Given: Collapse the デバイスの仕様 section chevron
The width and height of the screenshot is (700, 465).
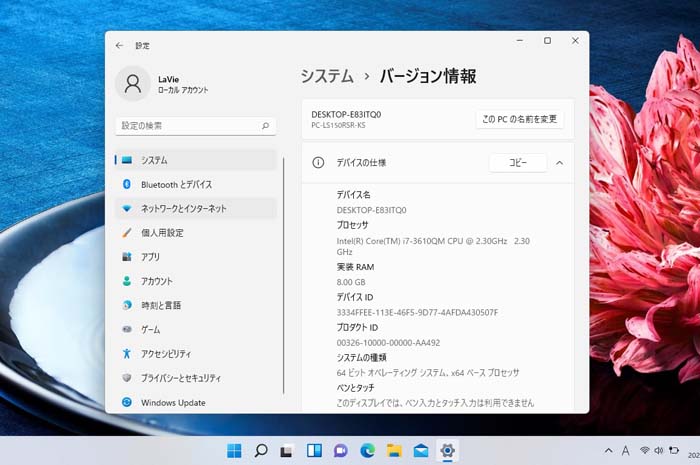Looking at the screenshot, I should click(559, 163).
